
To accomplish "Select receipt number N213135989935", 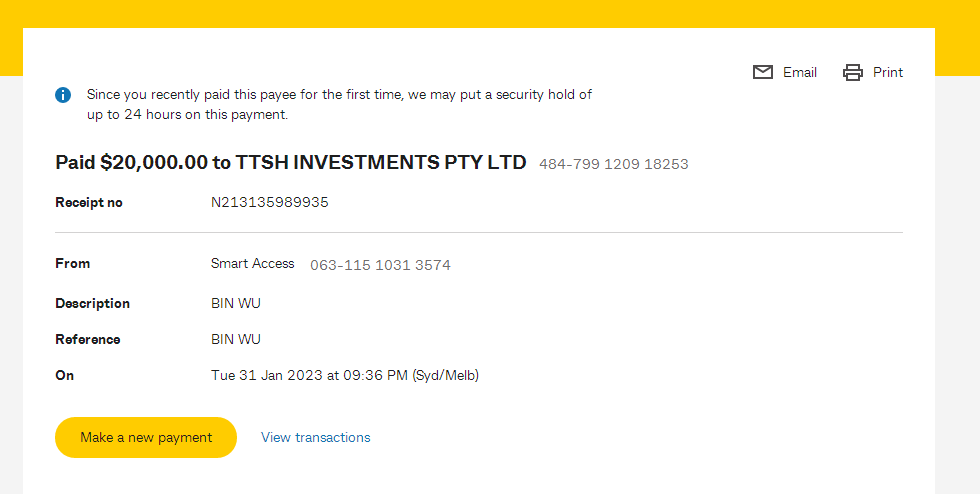I will pyautogui.click(x=269, y=203).
